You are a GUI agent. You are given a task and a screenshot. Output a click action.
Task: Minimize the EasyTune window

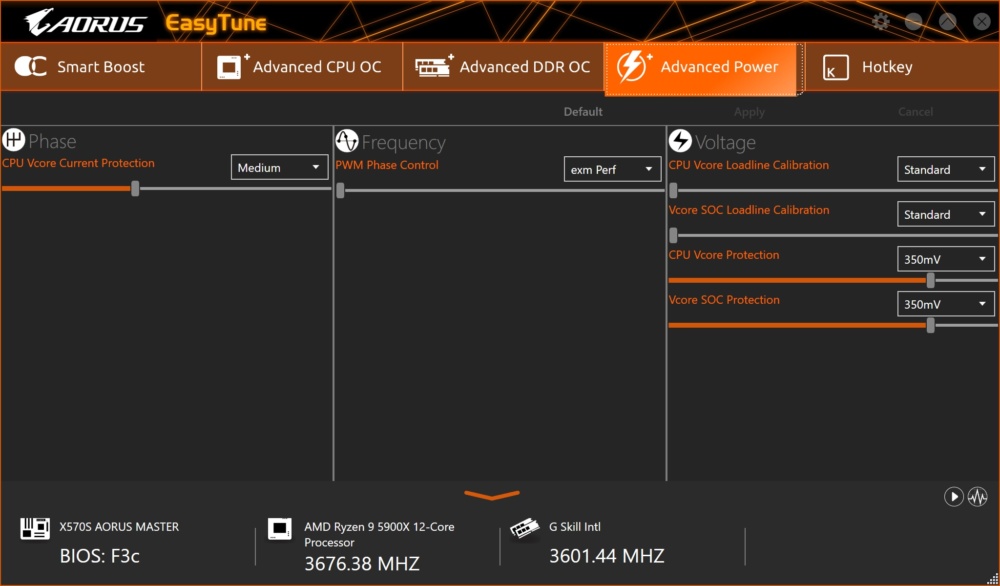point(914,22)
